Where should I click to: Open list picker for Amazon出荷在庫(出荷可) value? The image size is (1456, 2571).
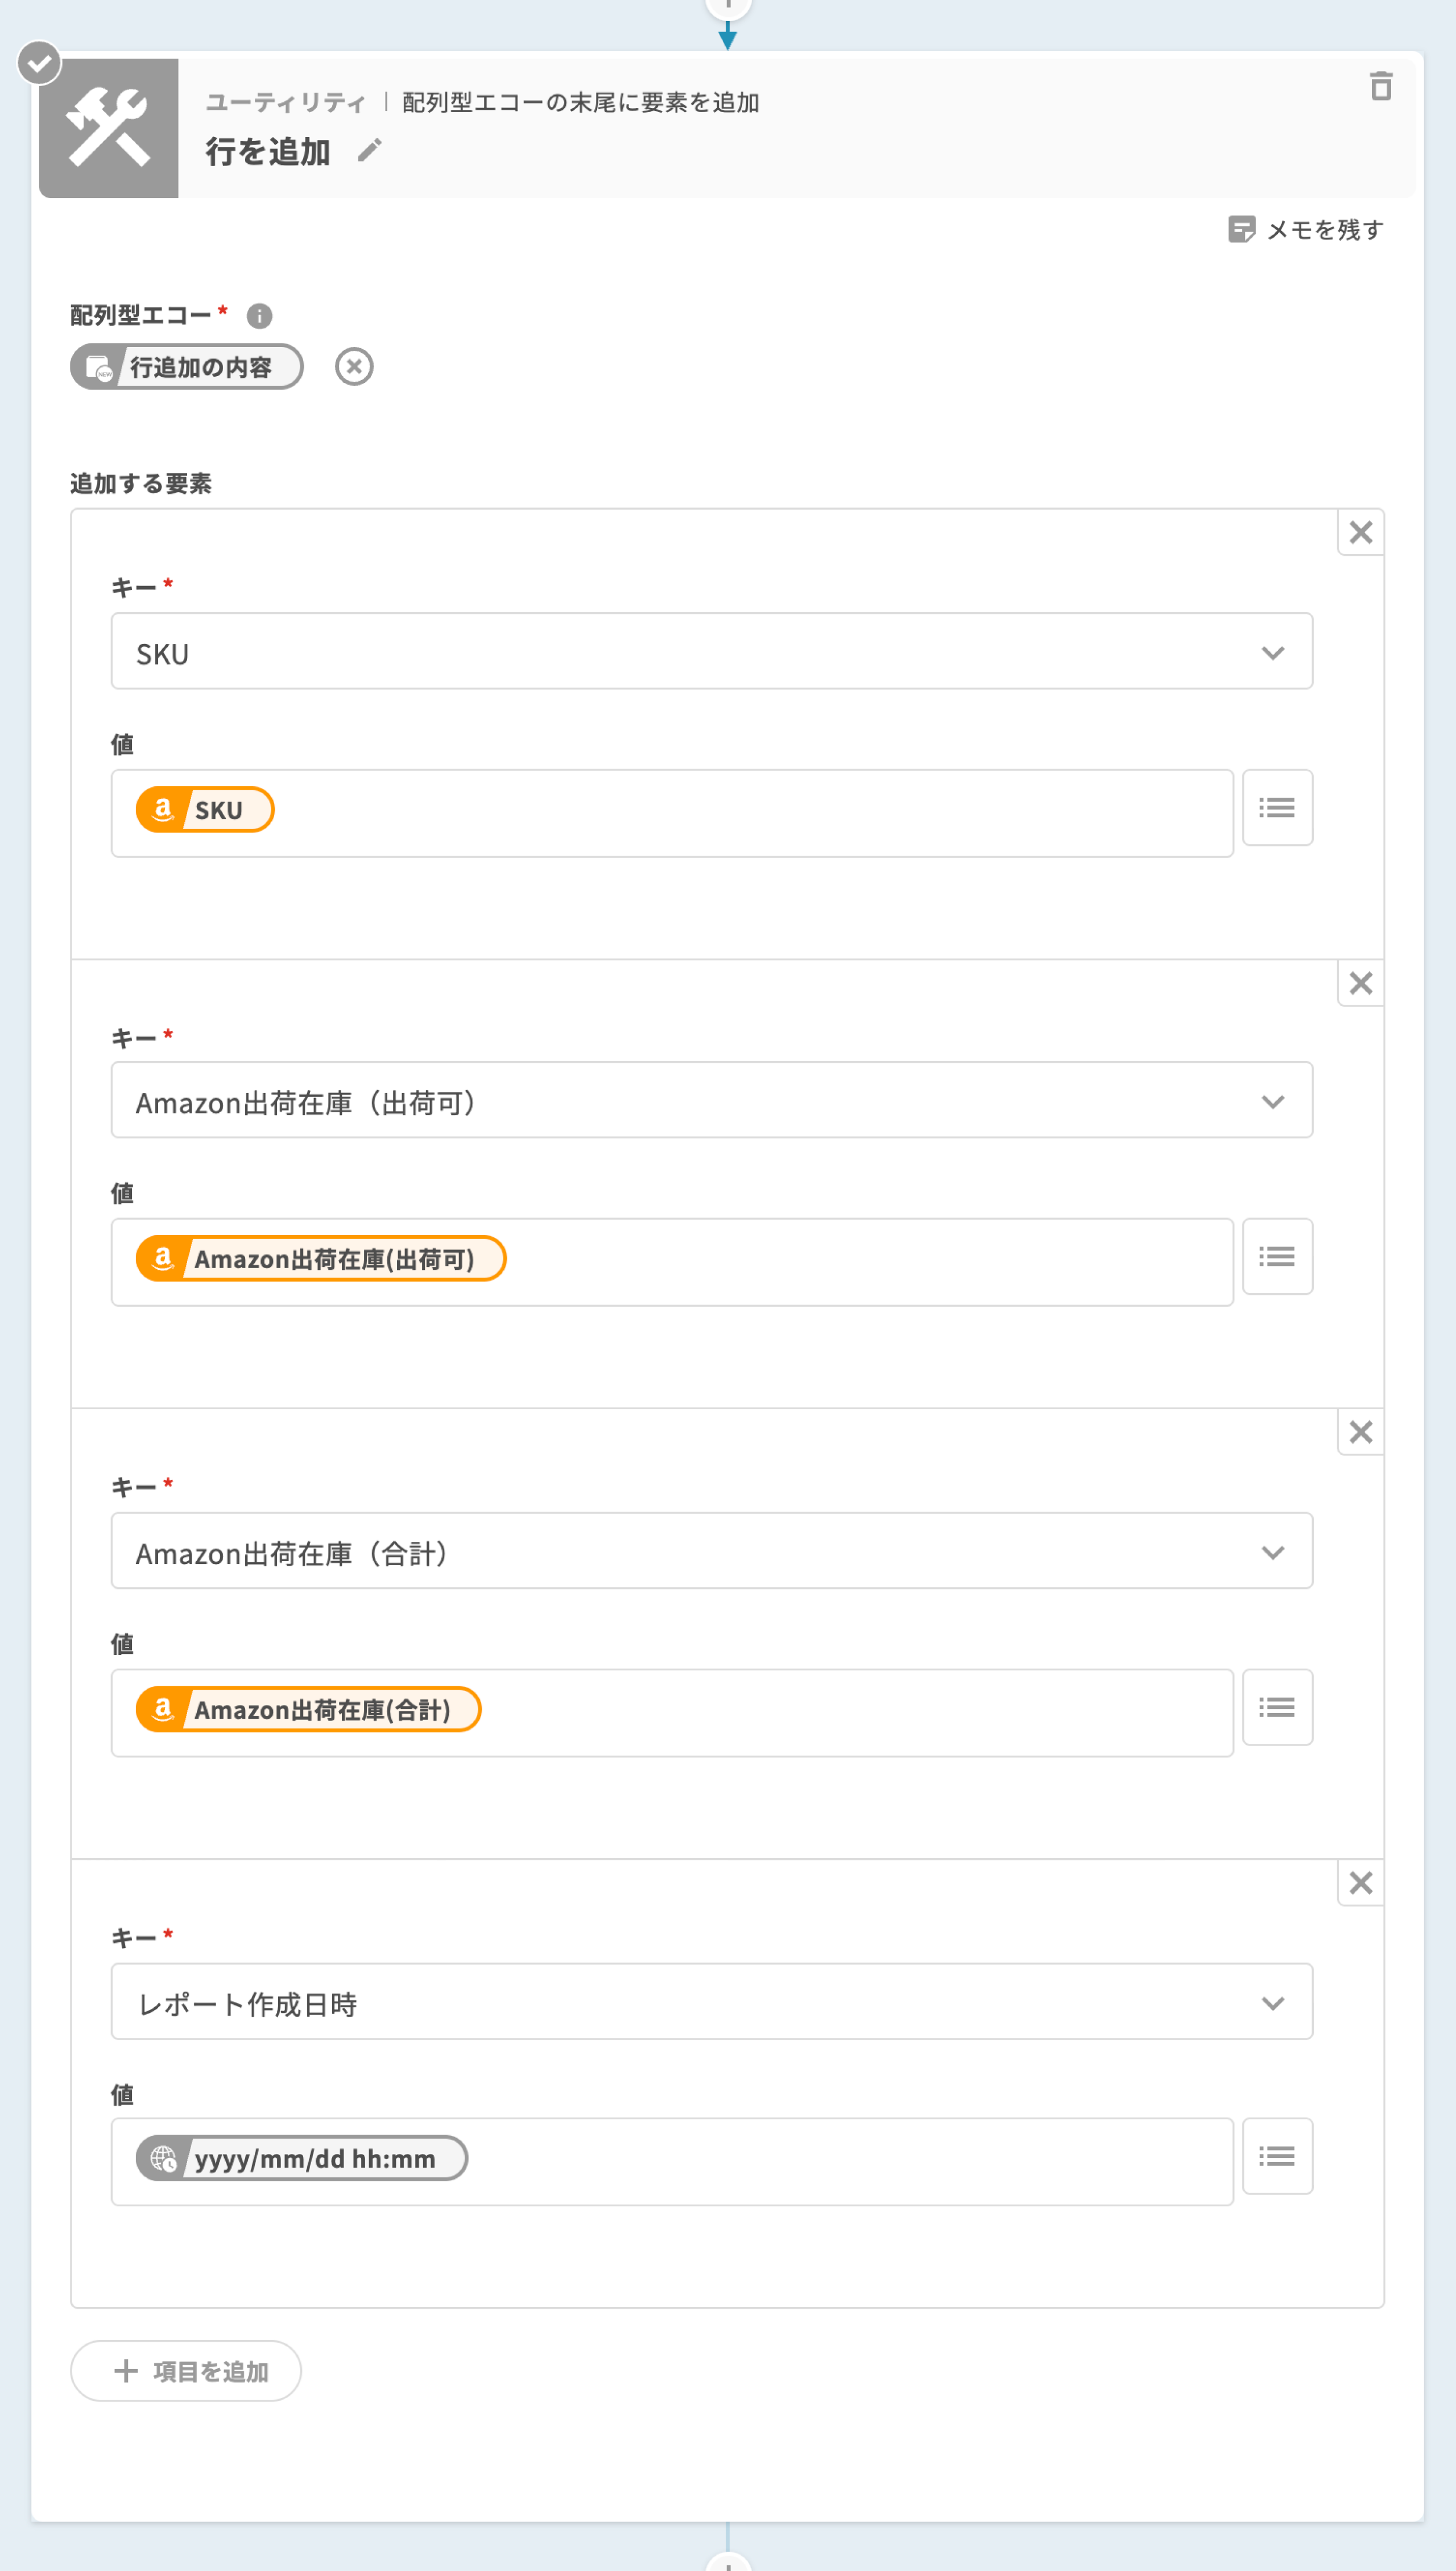[1276, 1257]
